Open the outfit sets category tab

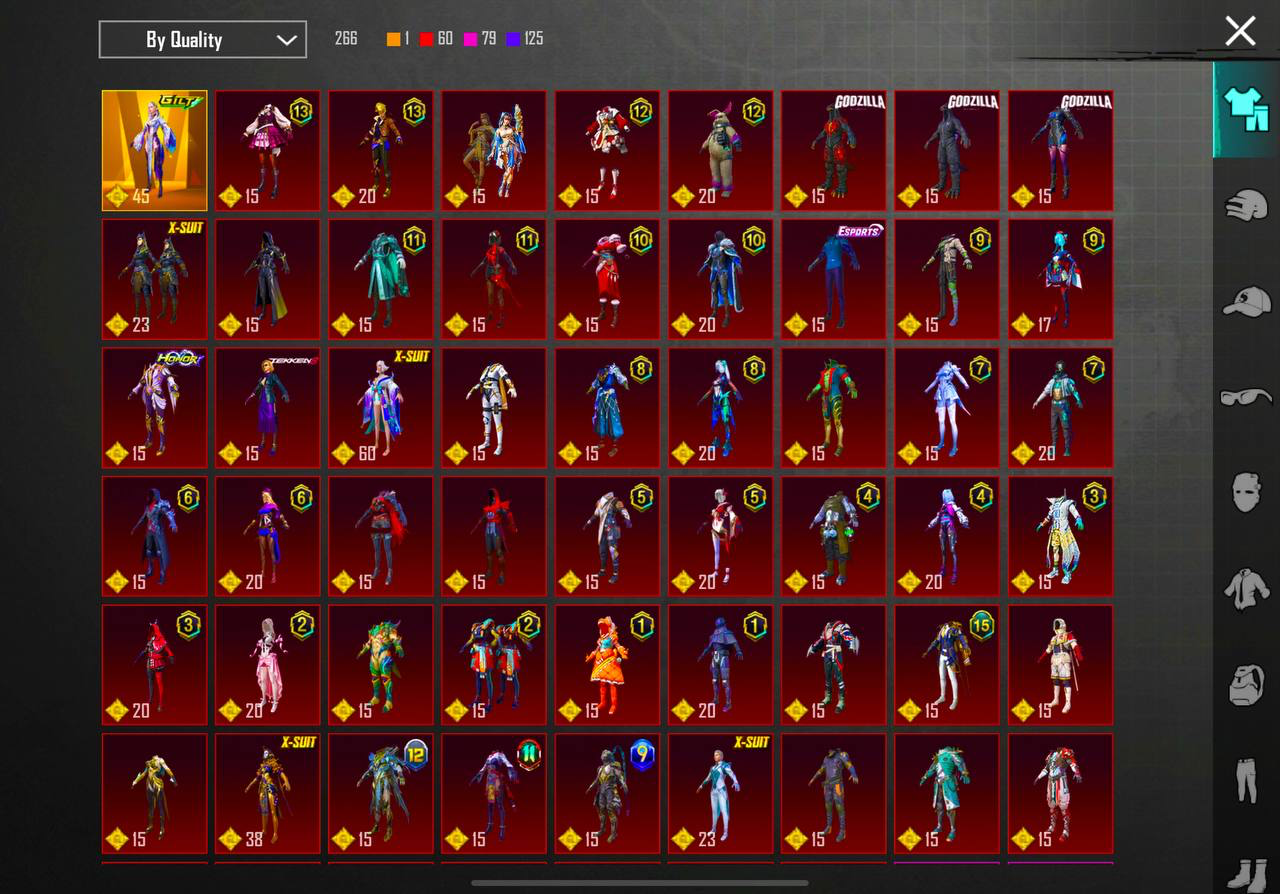pos(1245,109)
